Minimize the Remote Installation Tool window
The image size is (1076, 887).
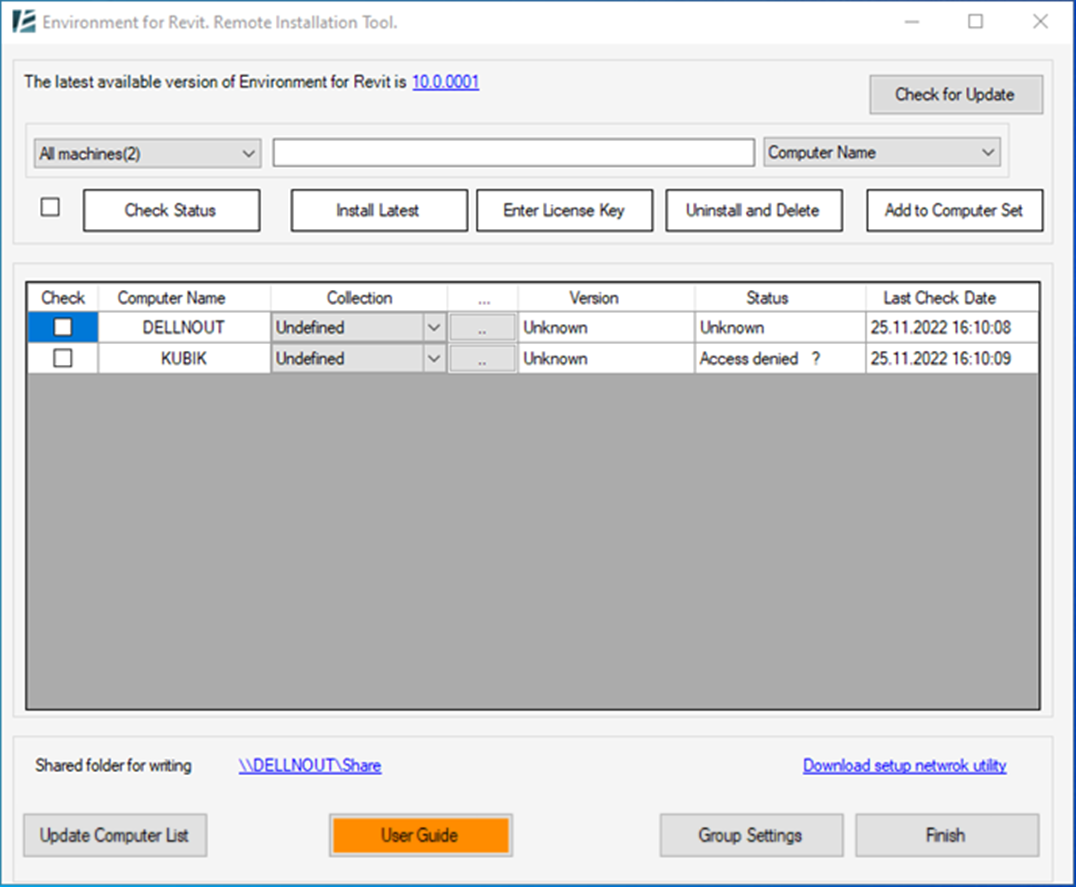pos(911,21)
